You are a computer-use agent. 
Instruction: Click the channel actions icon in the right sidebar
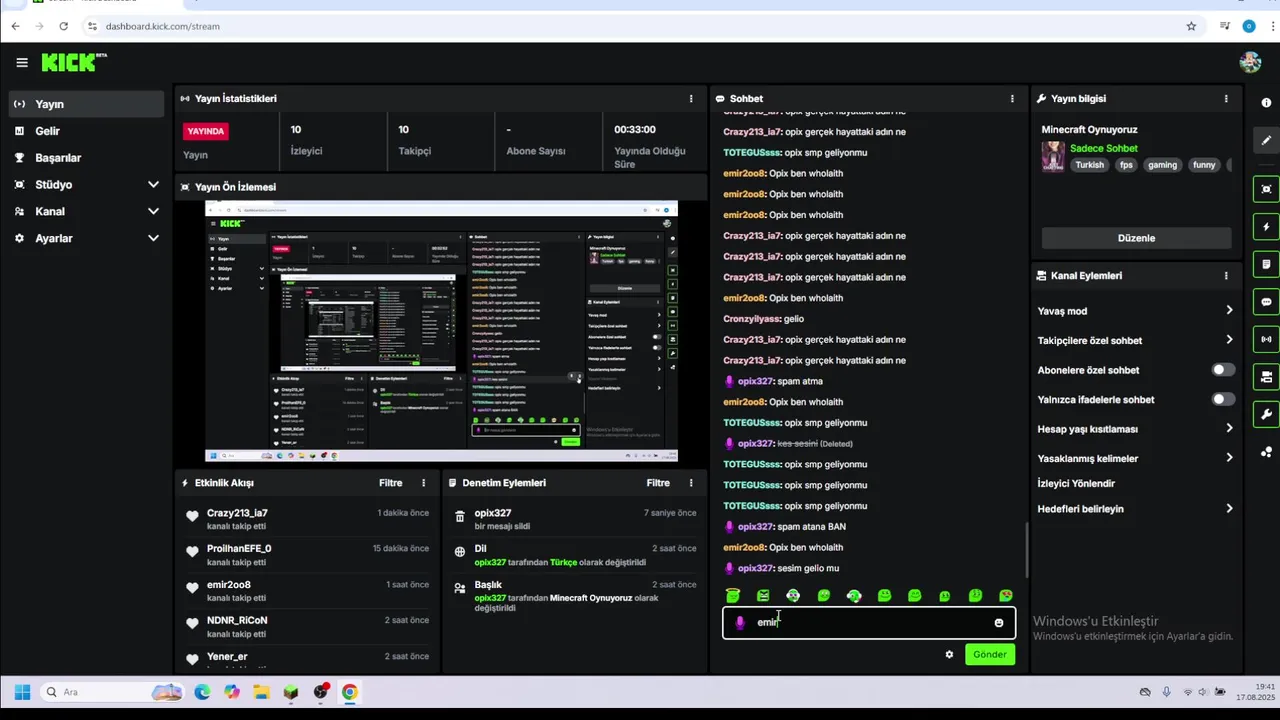coord(1266,377)
